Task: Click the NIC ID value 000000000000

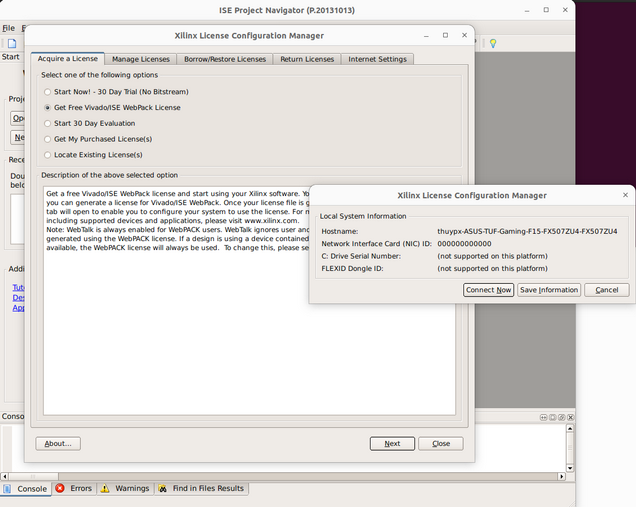Action: click(x=464, y=244)
